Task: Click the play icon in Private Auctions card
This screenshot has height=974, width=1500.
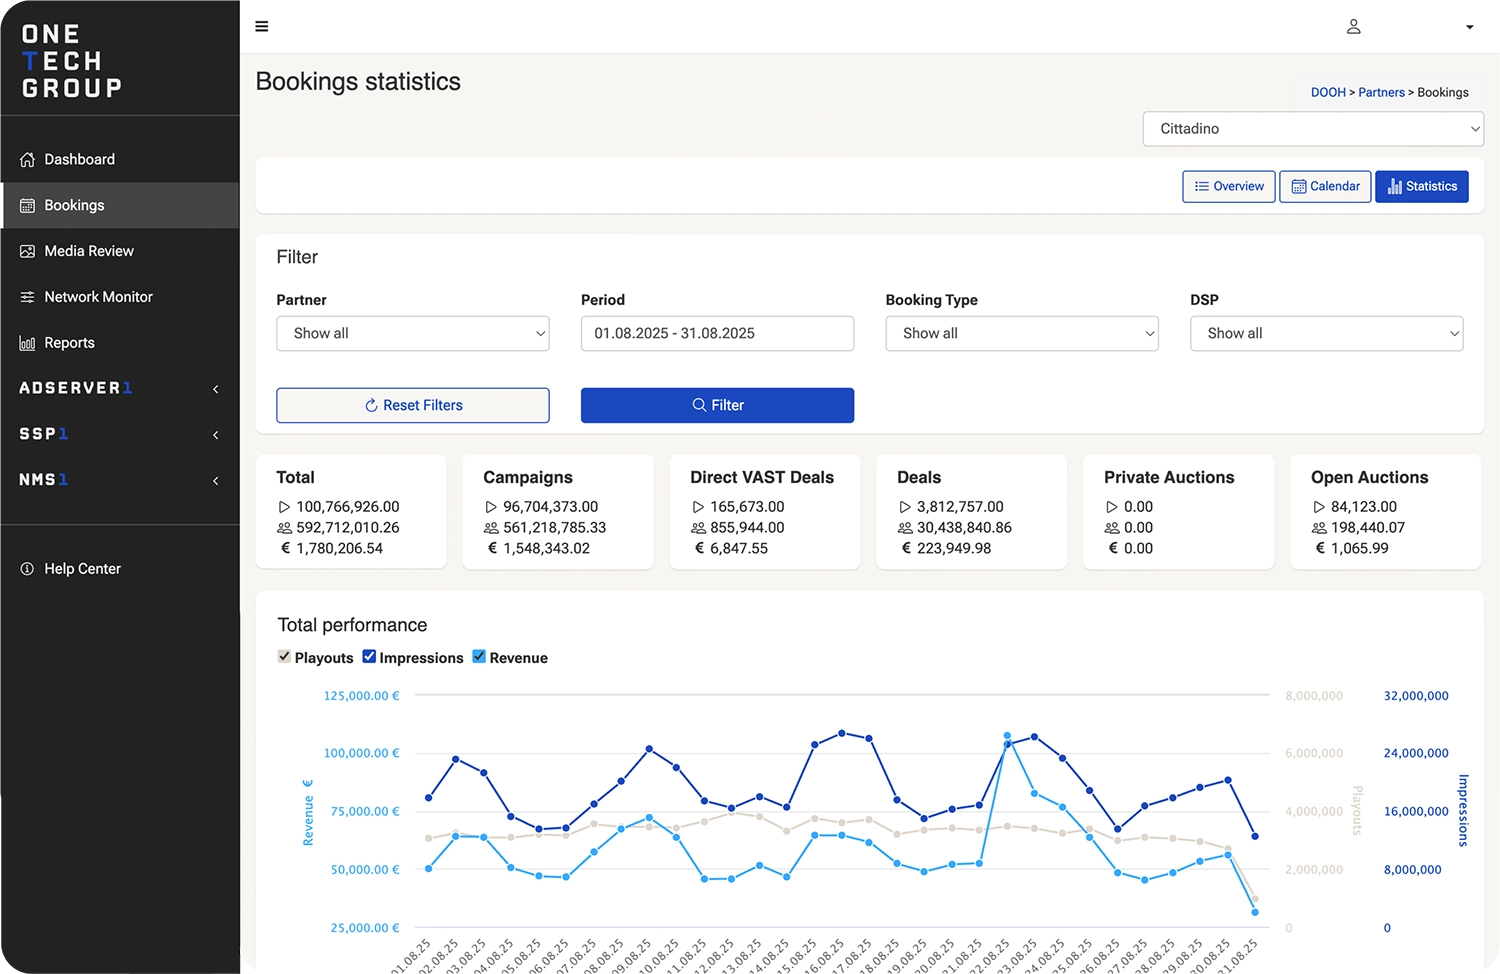Action: pyautogui.click(x=1112, y=508)
